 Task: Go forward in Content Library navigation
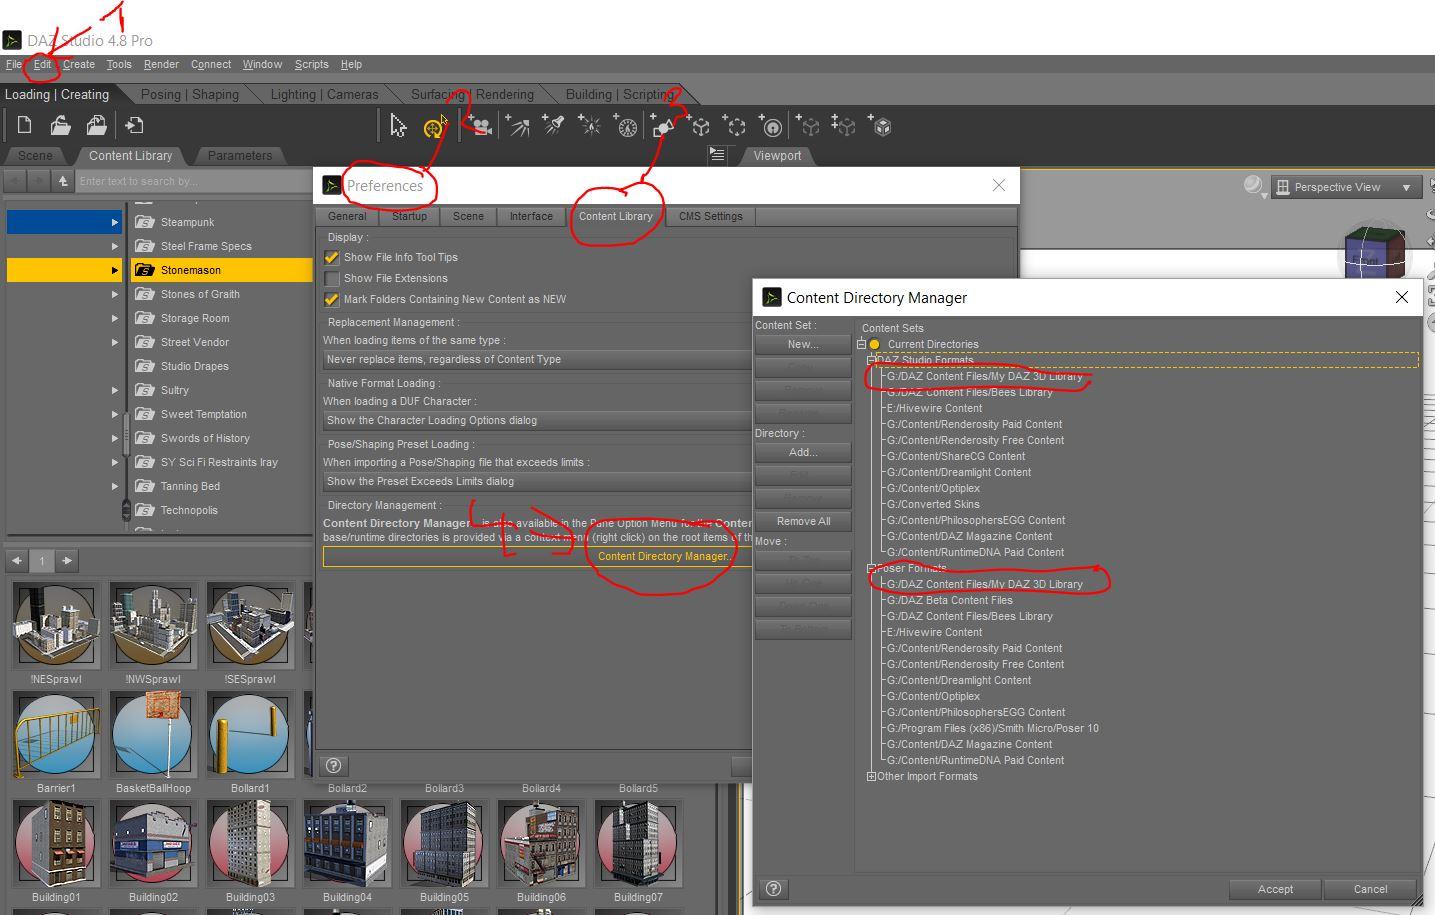tap(38, 181)
